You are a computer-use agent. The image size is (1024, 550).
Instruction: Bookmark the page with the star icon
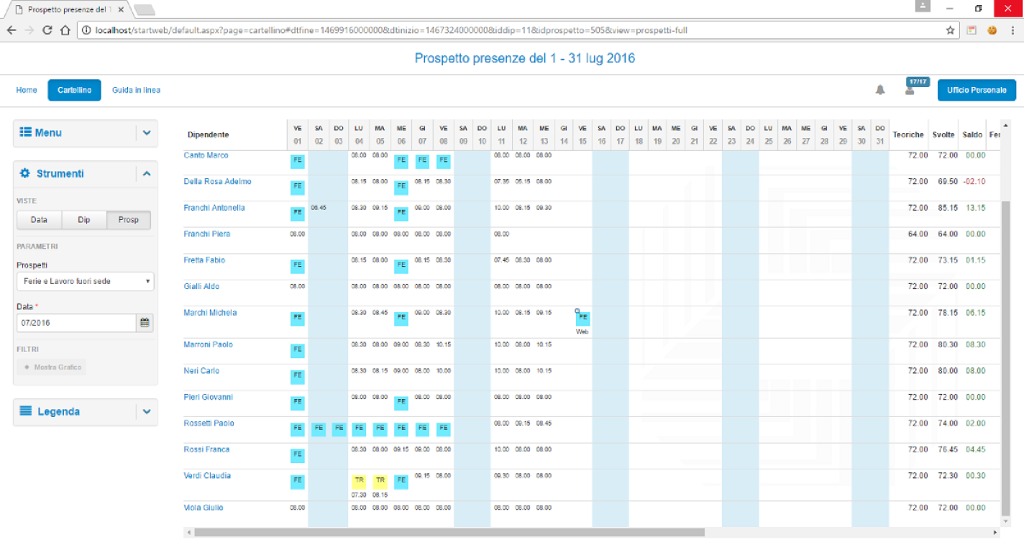(x=950, y=30)
